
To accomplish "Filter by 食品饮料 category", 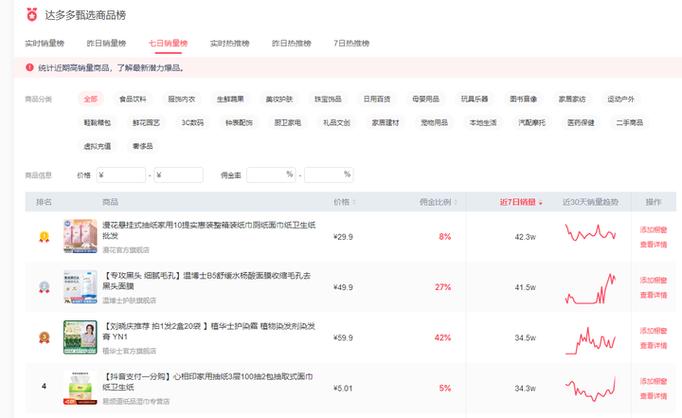I will click(133, 99).
